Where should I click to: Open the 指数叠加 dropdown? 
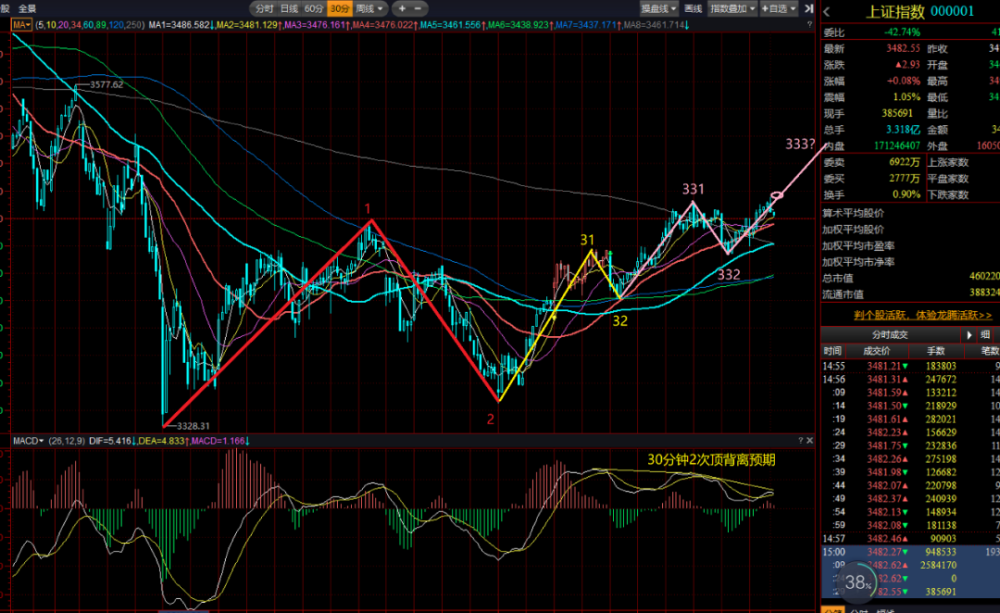pyautogui.click(x=732, y=8)
